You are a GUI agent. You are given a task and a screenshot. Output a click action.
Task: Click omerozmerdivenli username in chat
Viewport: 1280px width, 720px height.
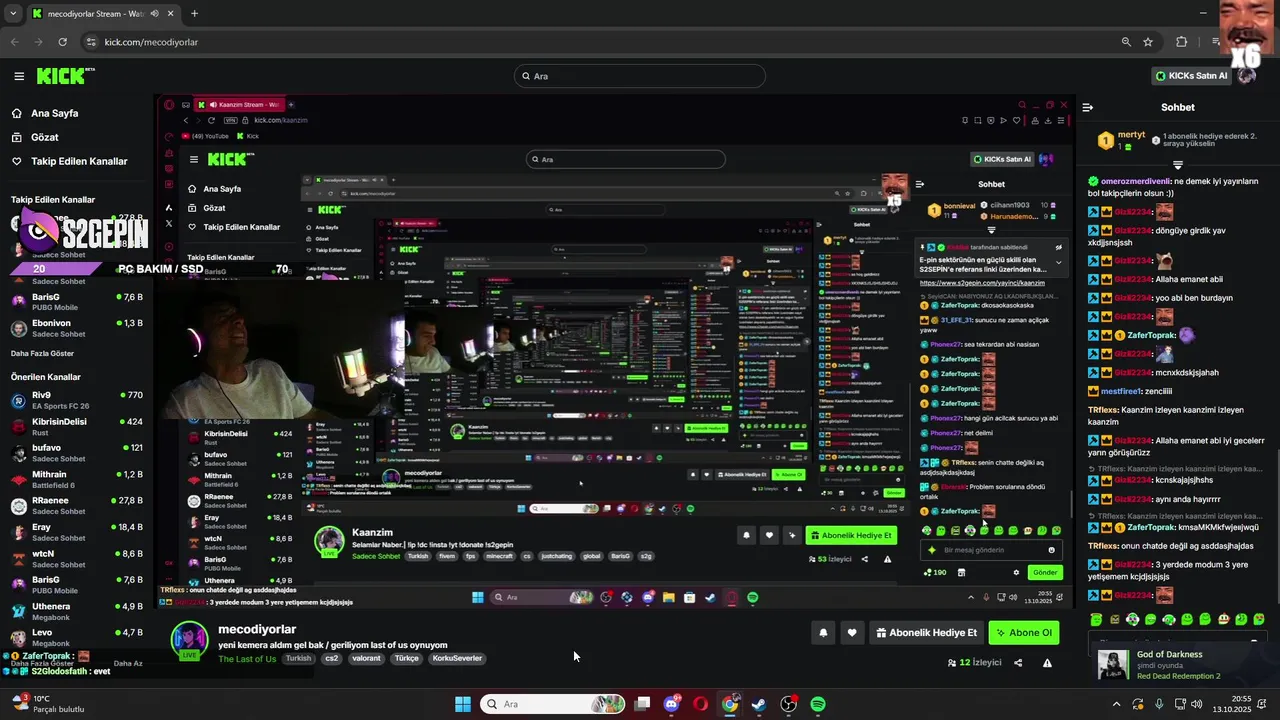point(1136,181)
